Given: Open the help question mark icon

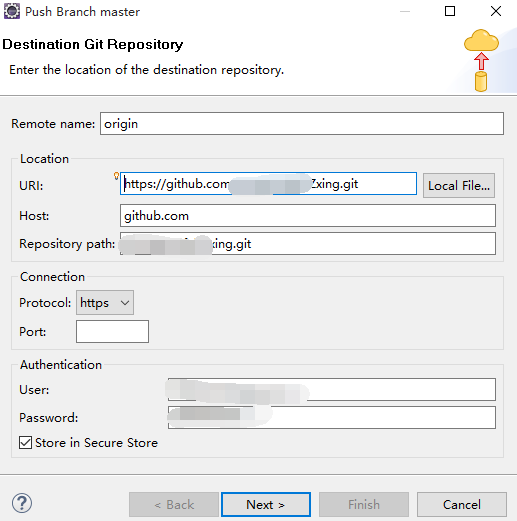Looking at the screenshot, I should click(22, 503).
